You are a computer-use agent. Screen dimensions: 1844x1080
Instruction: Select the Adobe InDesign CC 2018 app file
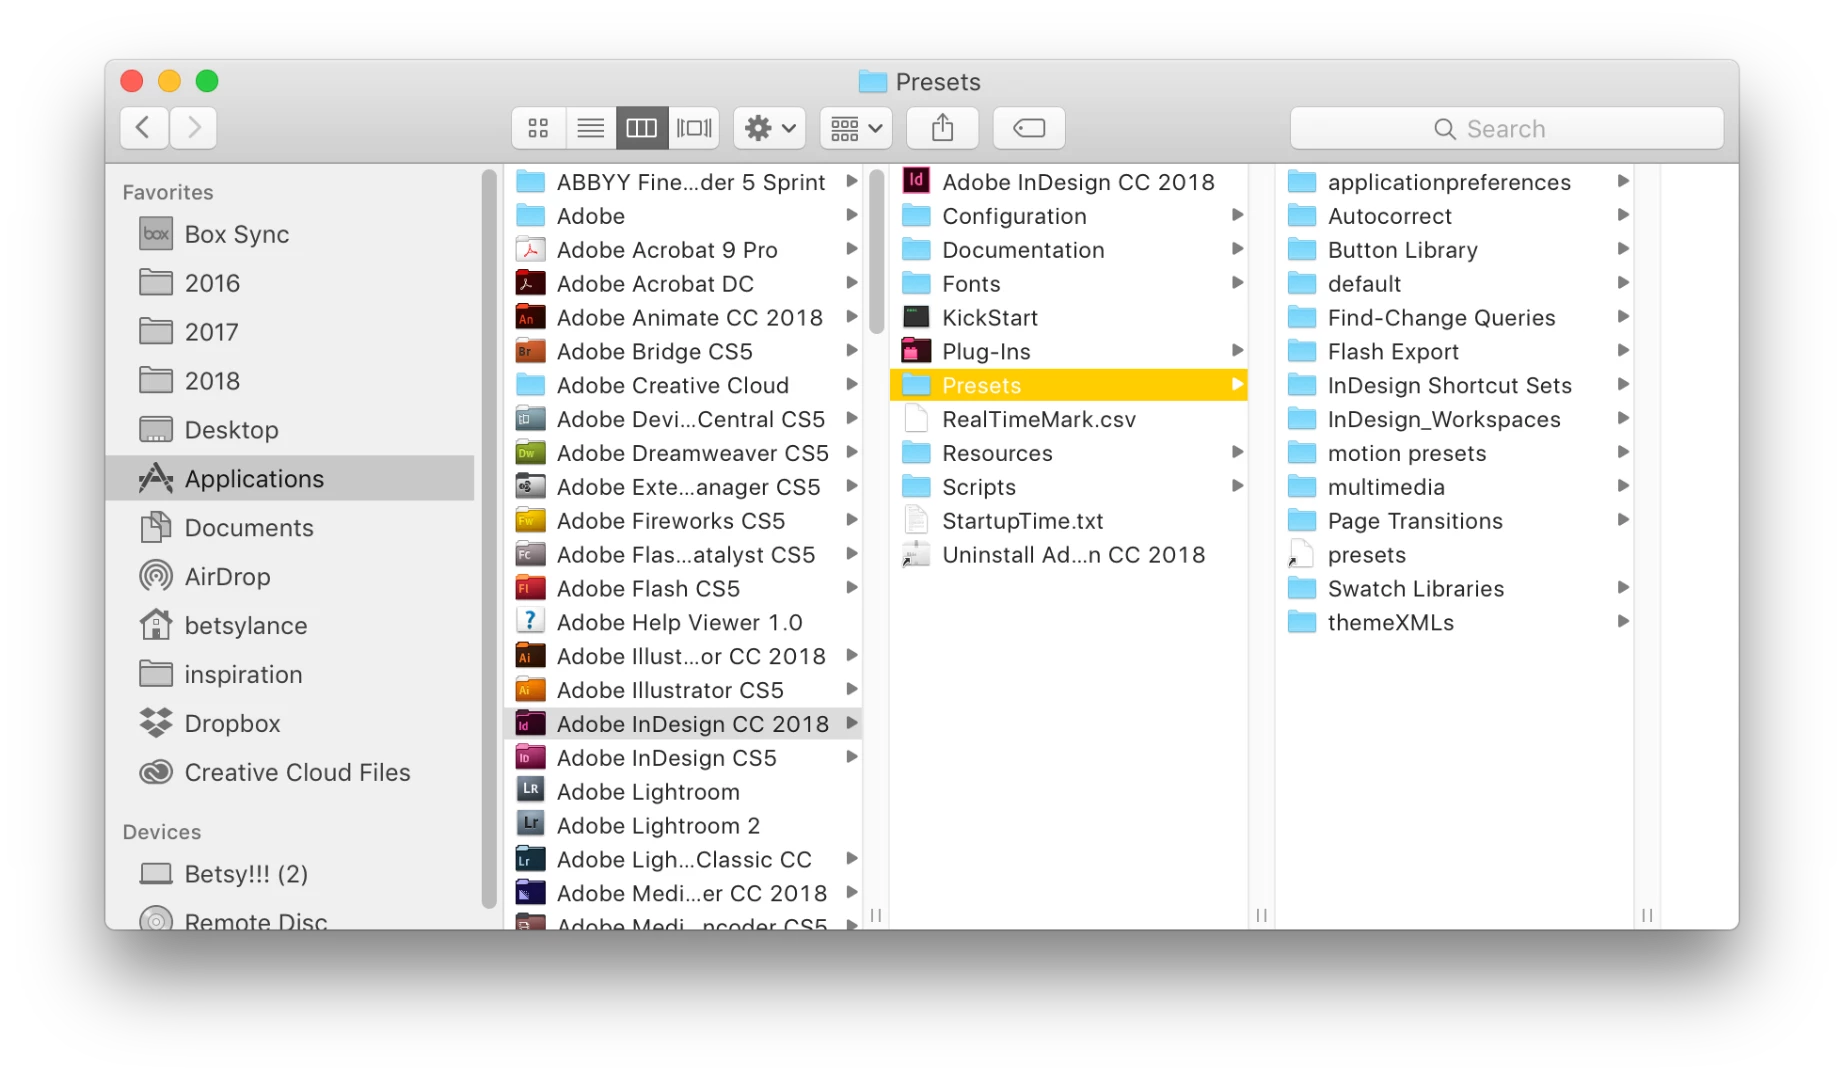1069,182
